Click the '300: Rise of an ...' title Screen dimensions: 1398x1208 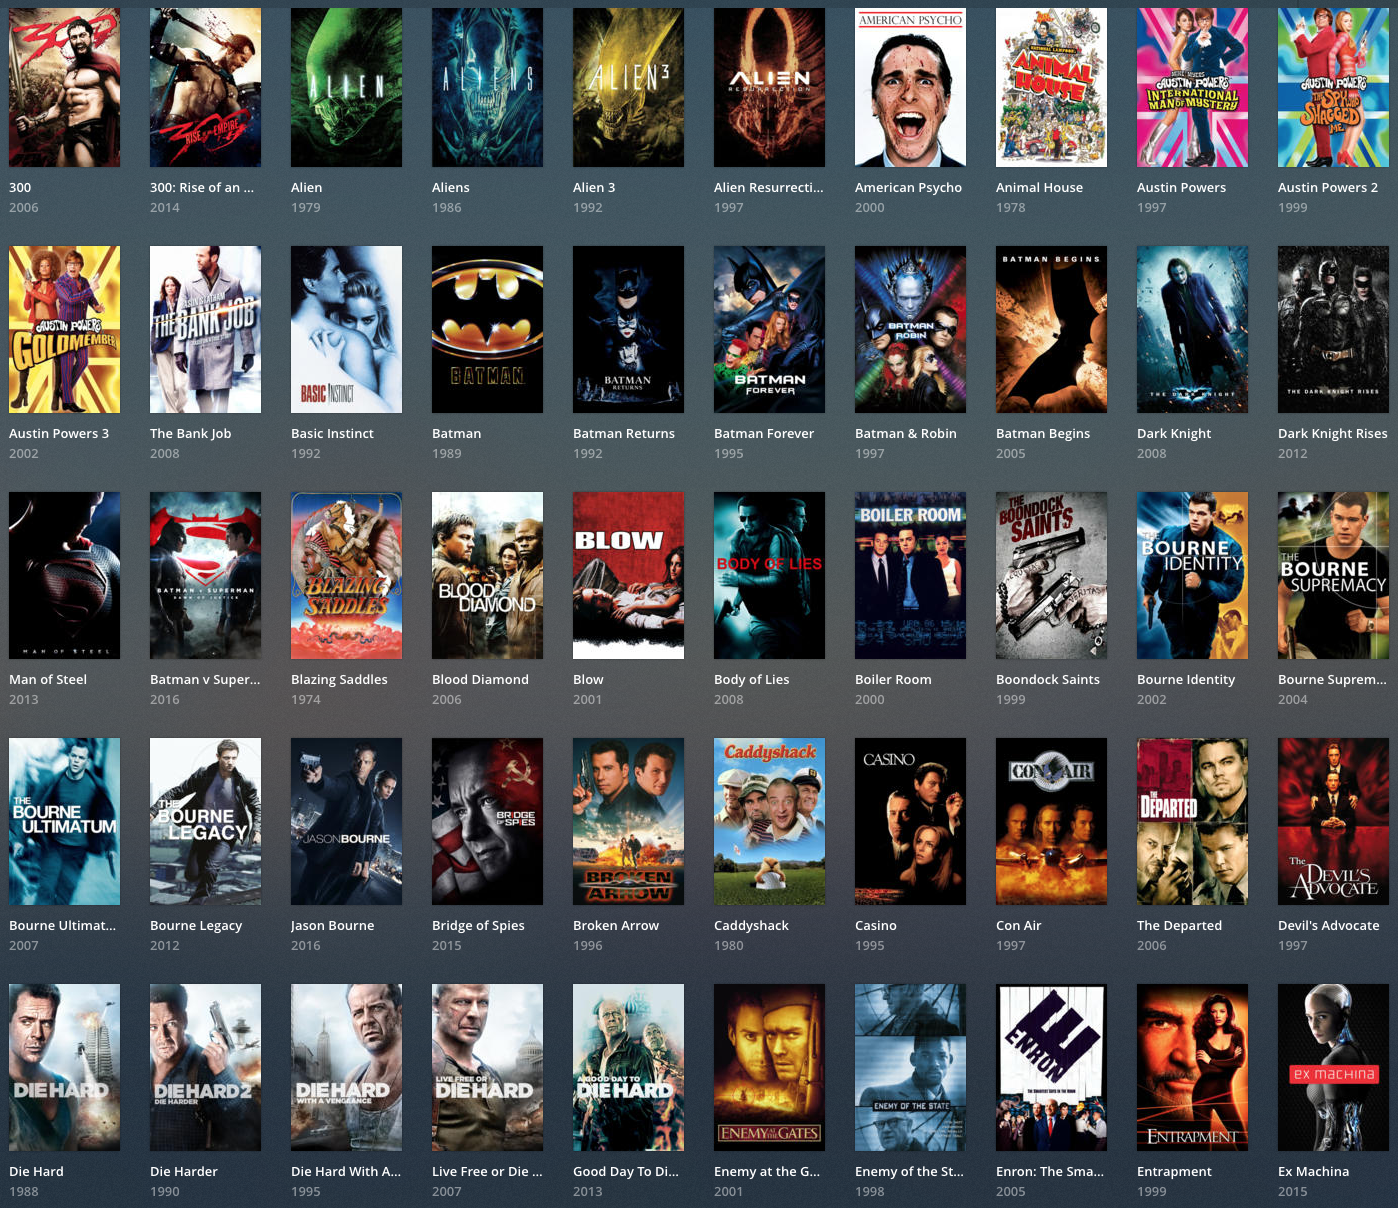coord(202,187)
